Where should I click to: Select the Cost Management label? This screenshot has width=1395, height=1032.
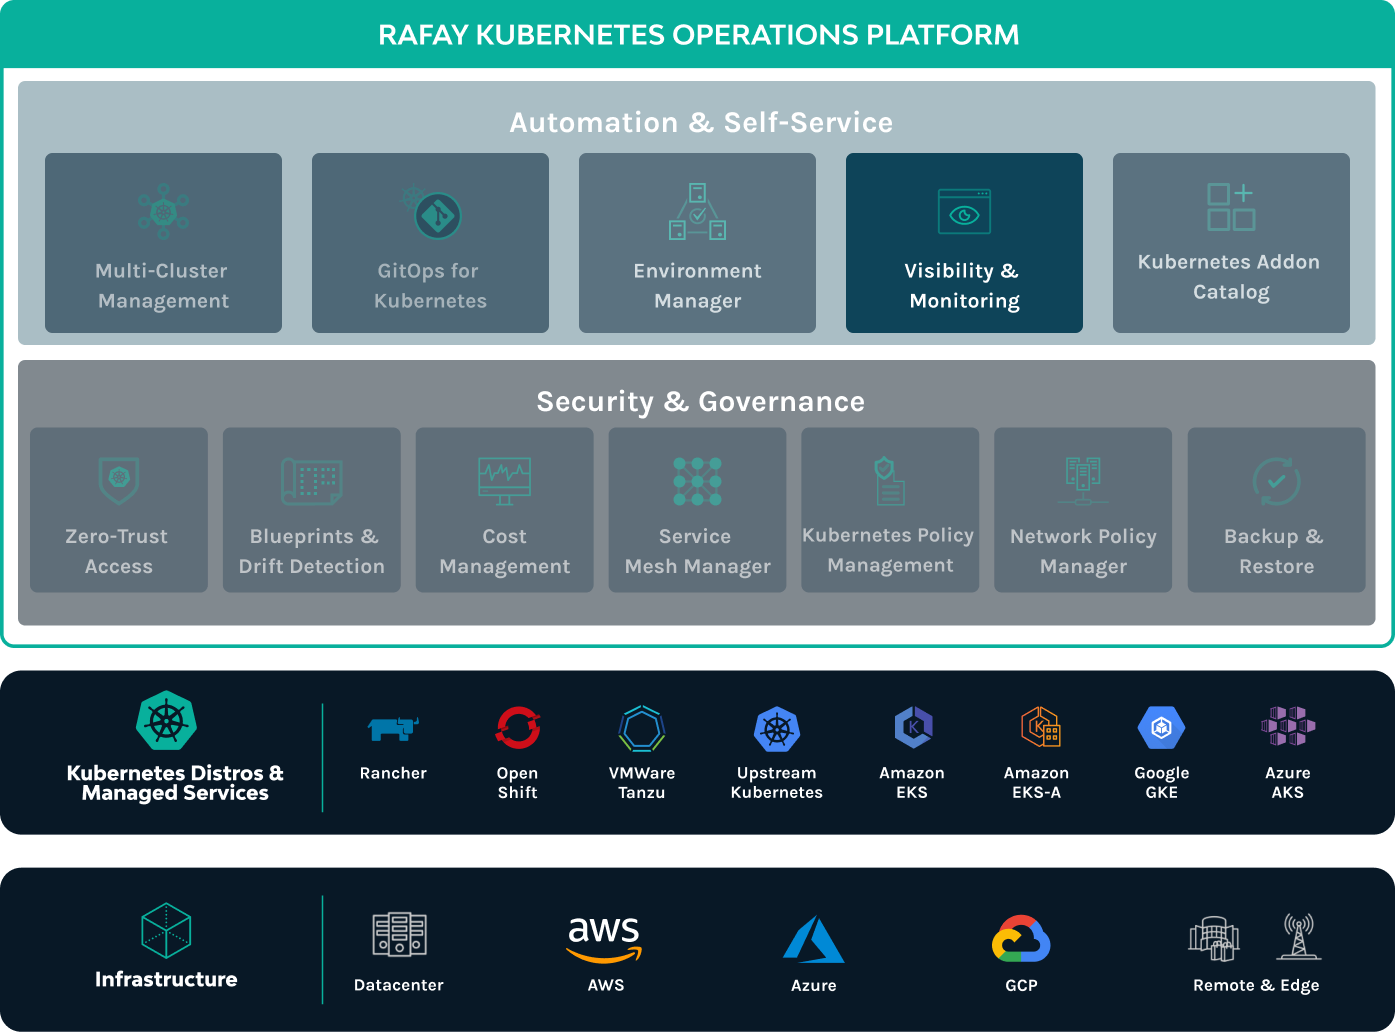(504, 551)
